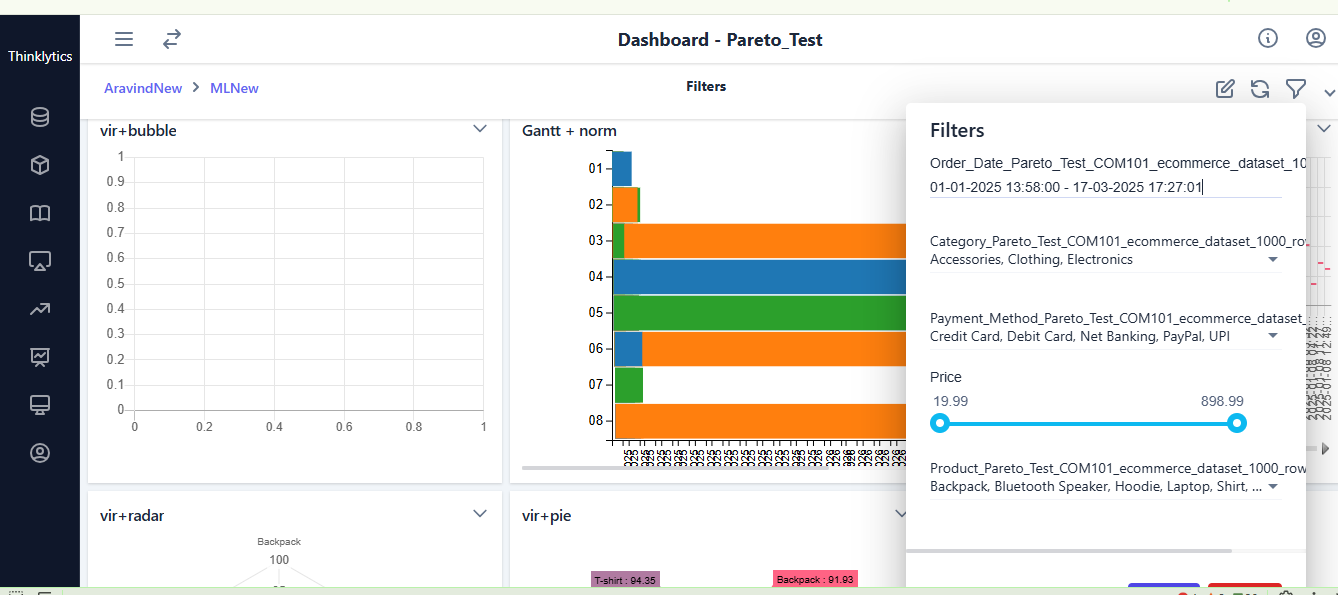The width and height of the screenshot is (1338, 595).
Task: Toggle the filter funnel icon
Action: click(x=1296, y=89)
